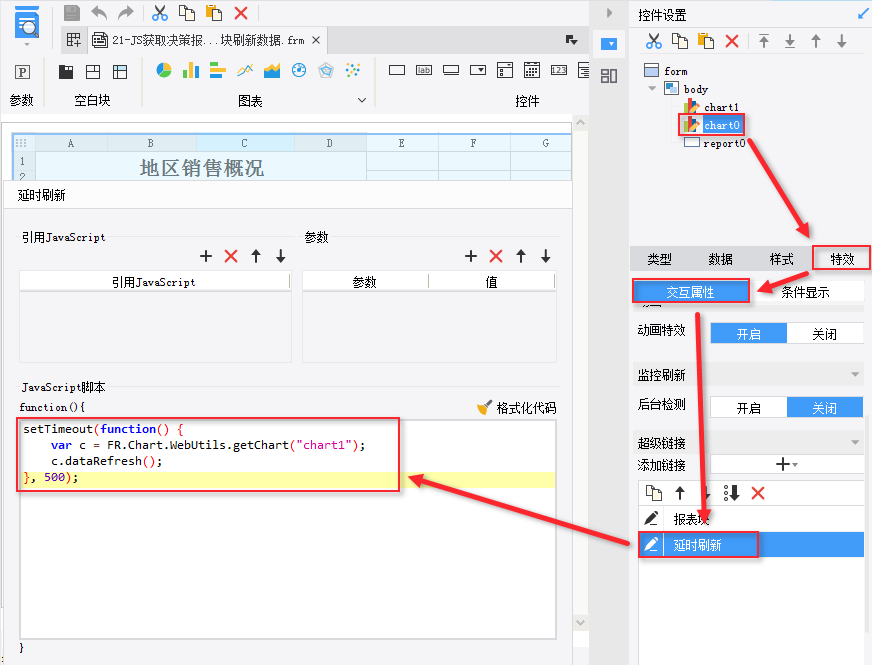Open the preview magnifier icon
This screenshot has width=872, height=665.
click(27, 23)
